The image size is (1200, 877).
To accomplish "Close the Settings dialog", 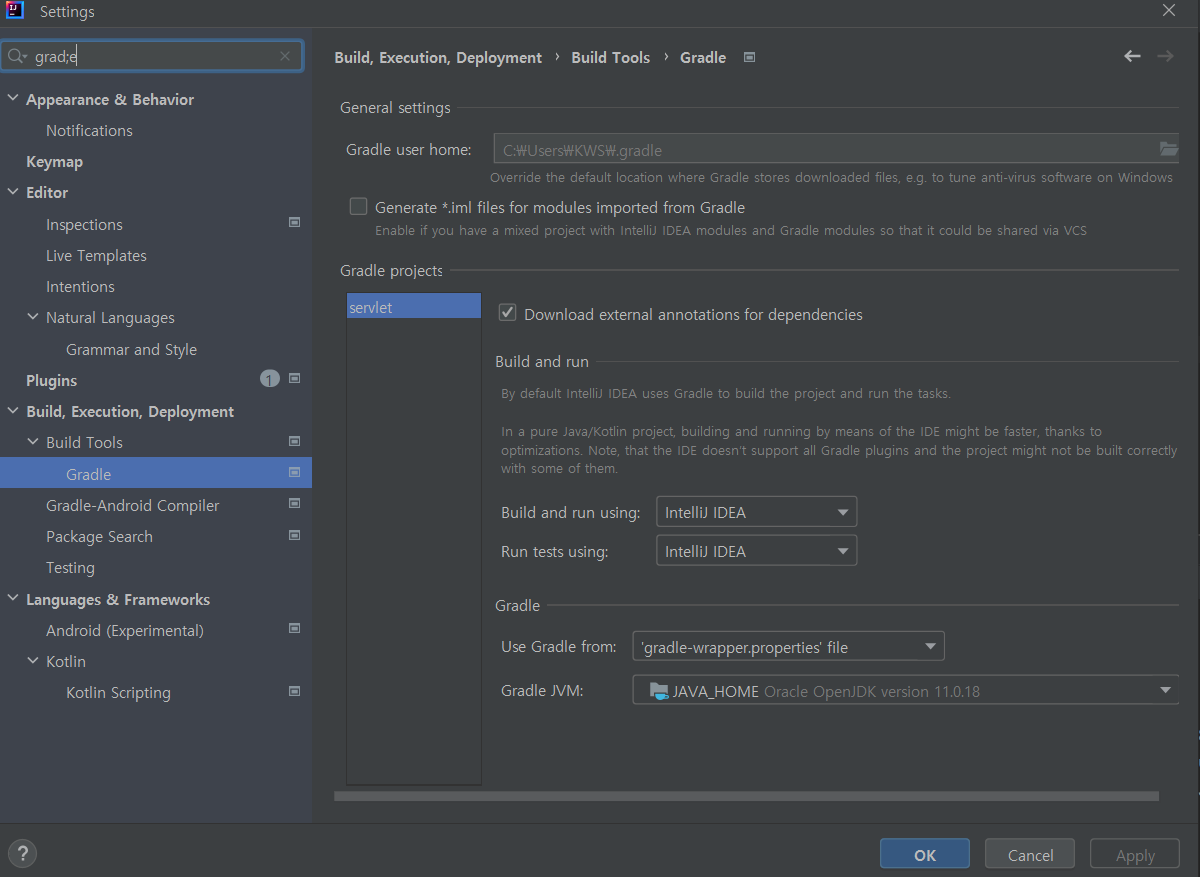I will point(1168,10).
